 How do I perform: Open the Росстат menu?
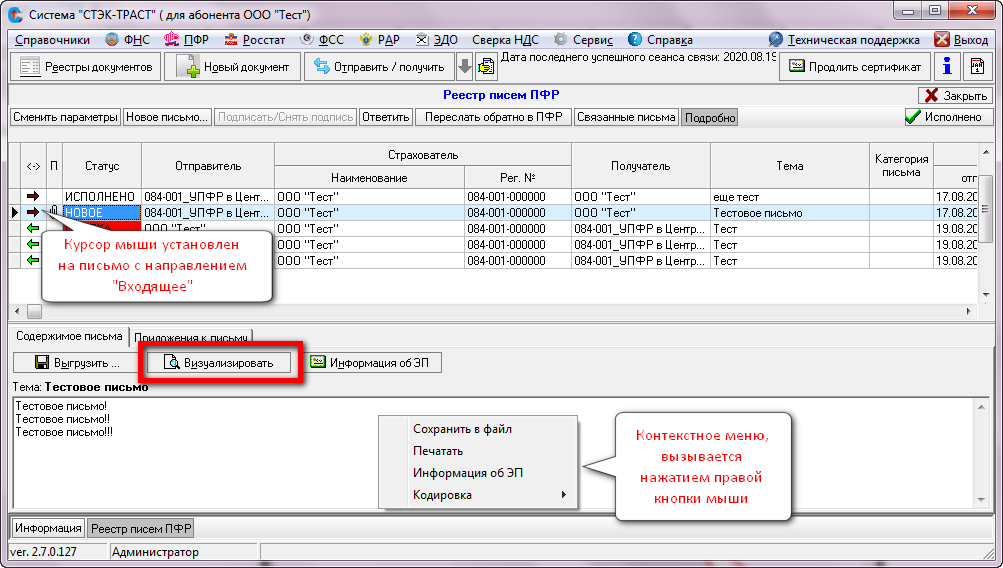255,40
